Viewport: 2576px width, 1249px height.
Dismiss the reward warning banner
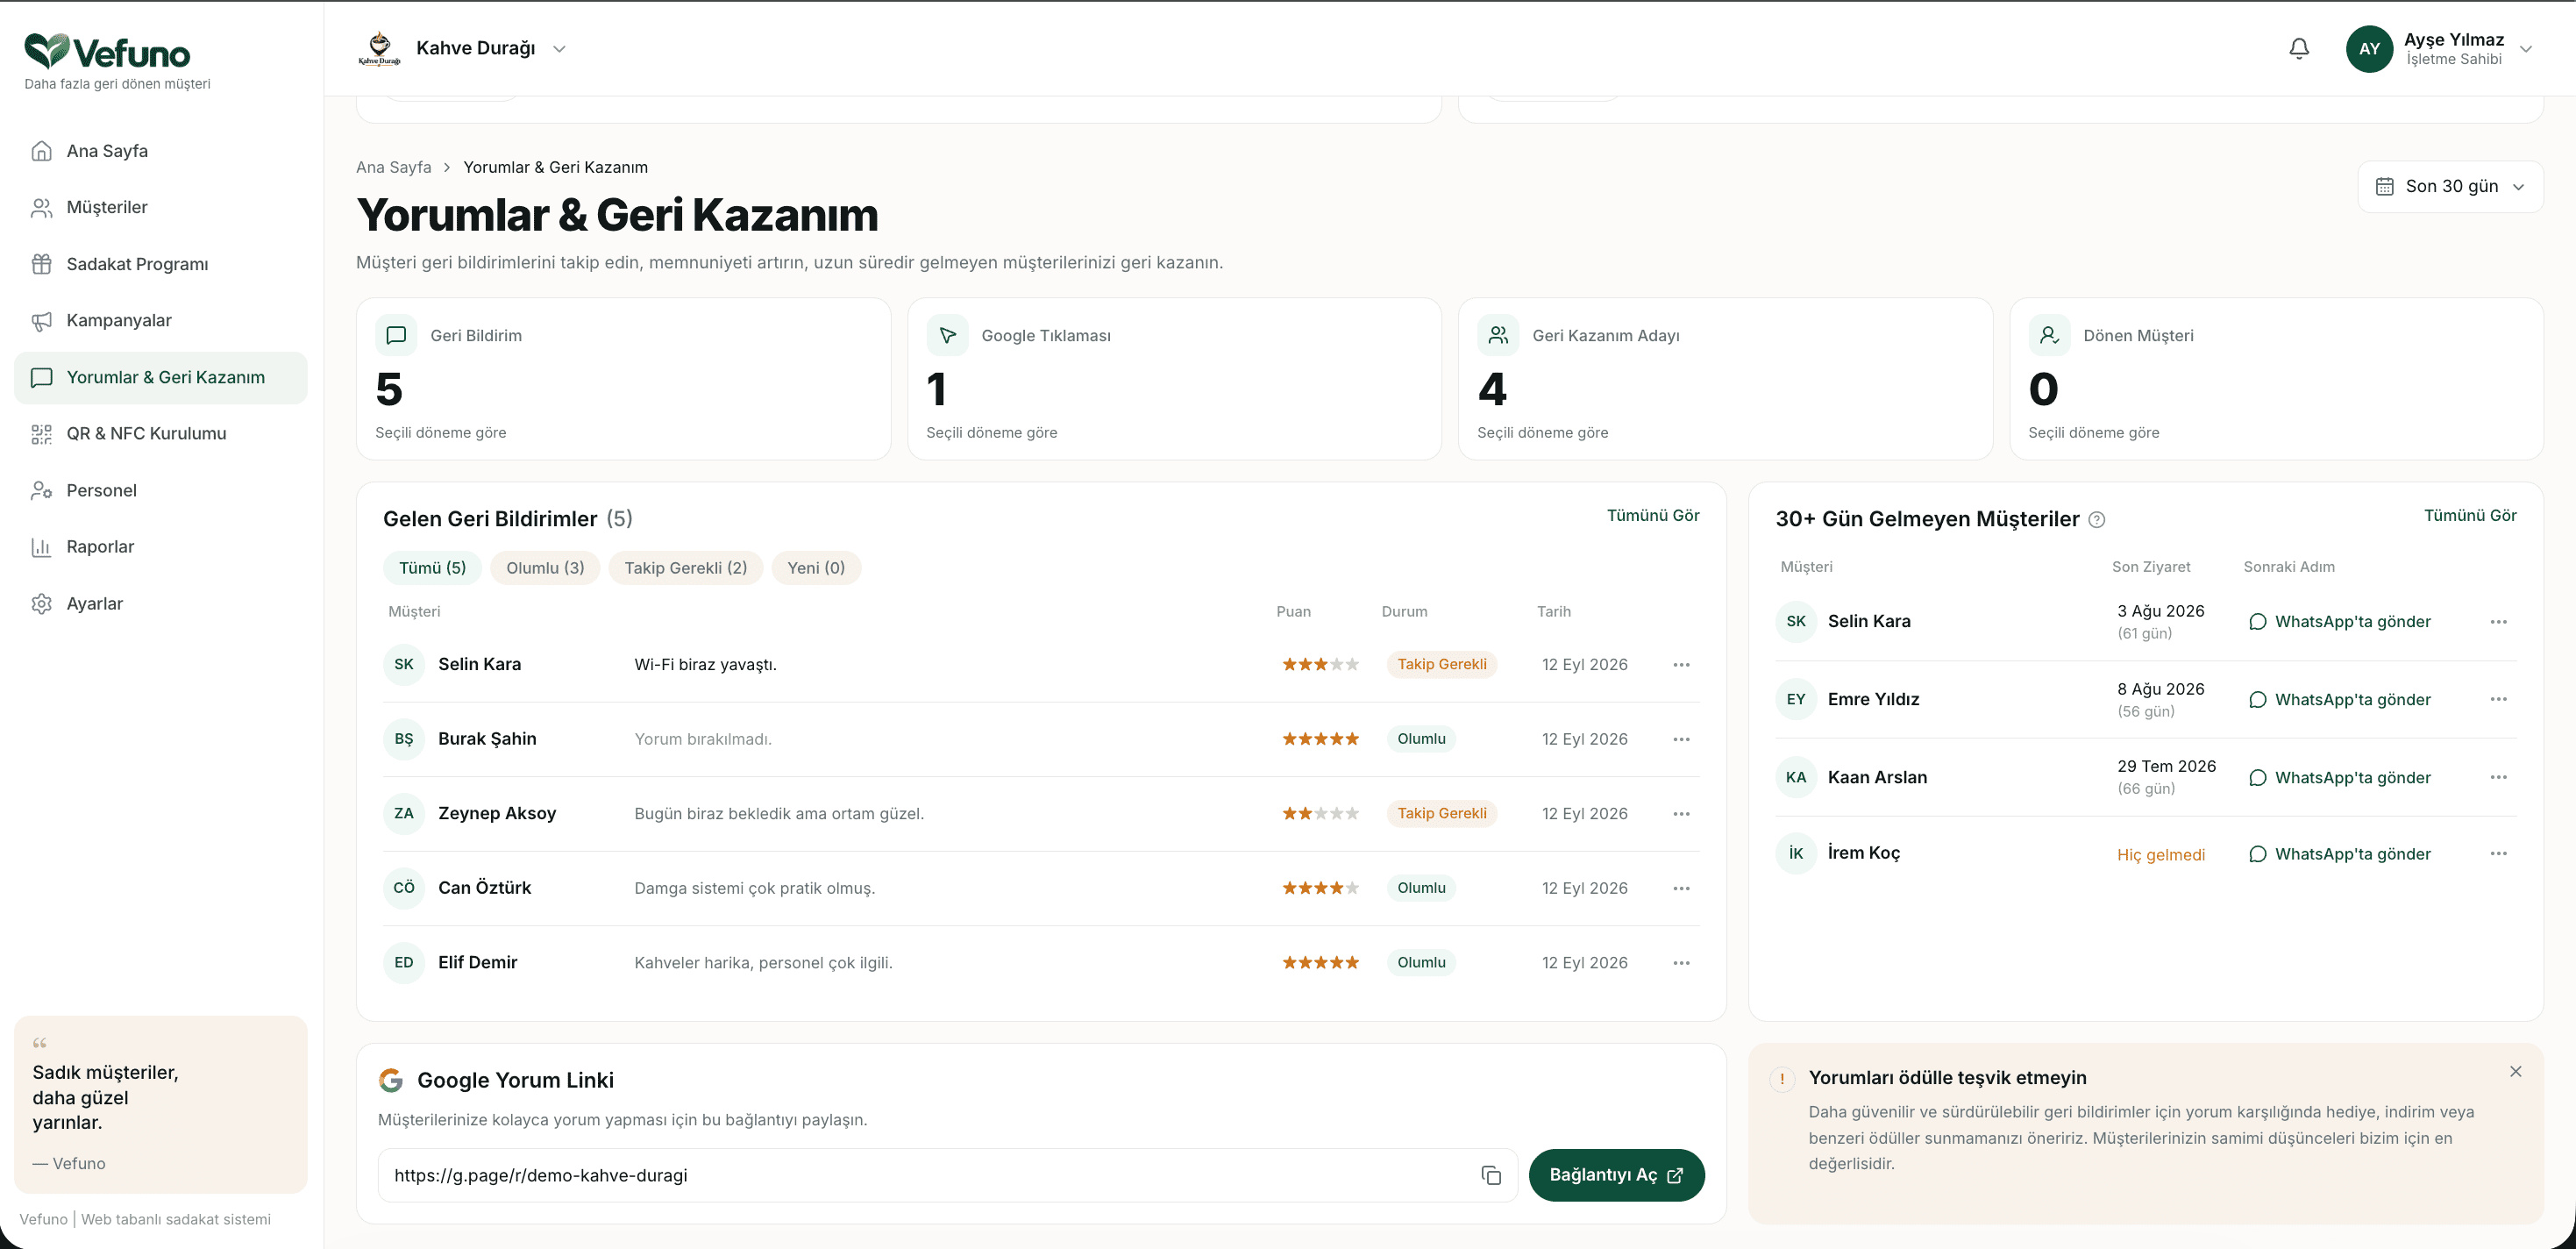[2515, 1071]
